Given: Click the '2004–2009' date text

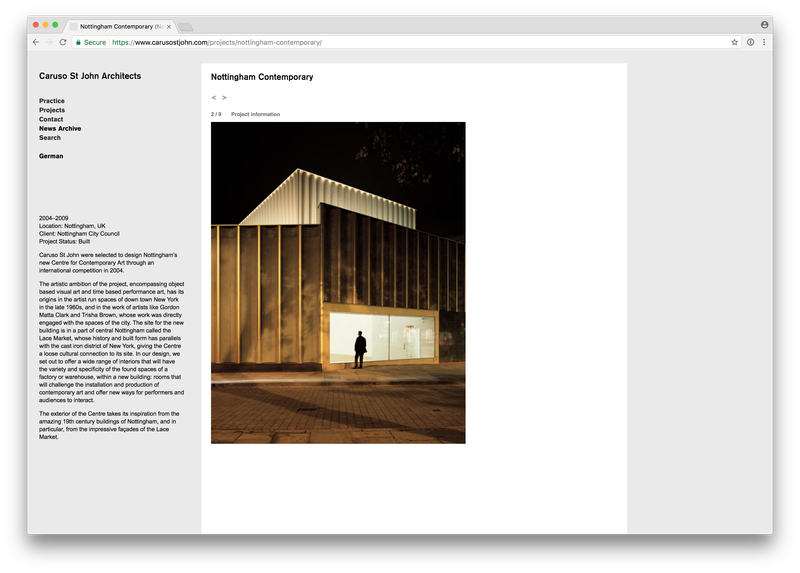Looking at the screenshot, I should coord(54,218).
